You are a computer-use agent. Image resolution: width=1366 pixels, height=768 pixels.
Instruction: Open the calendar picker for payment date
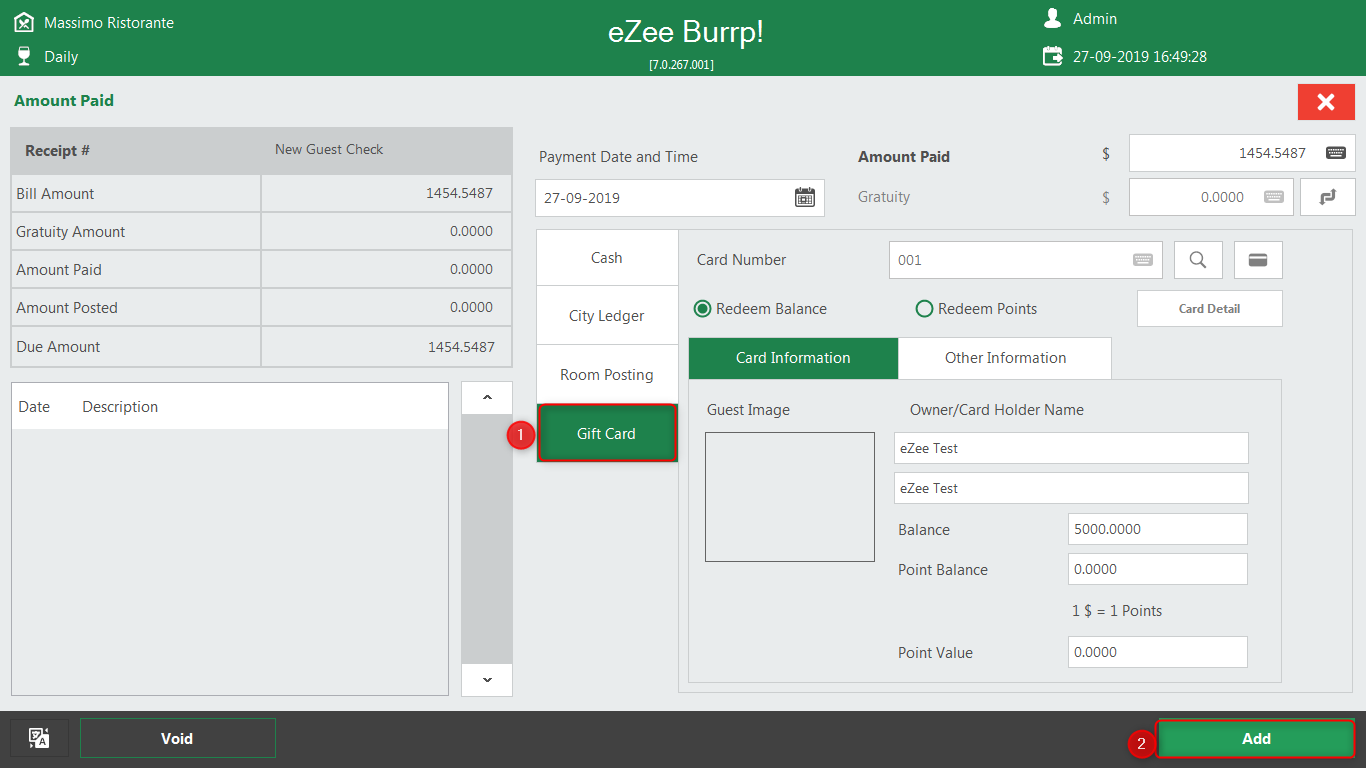(x=804, y=197)
